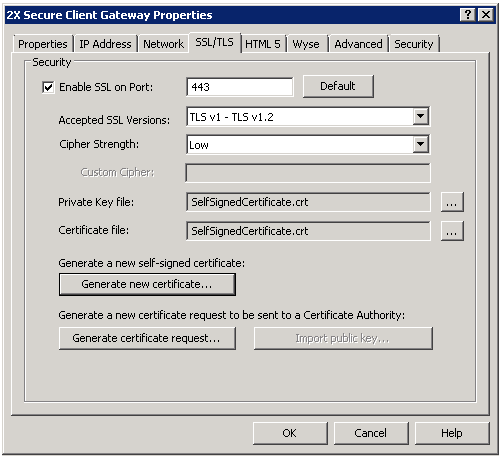Click the title bar help question mark icon
The image size is (501, 459).
pos(468,15)
